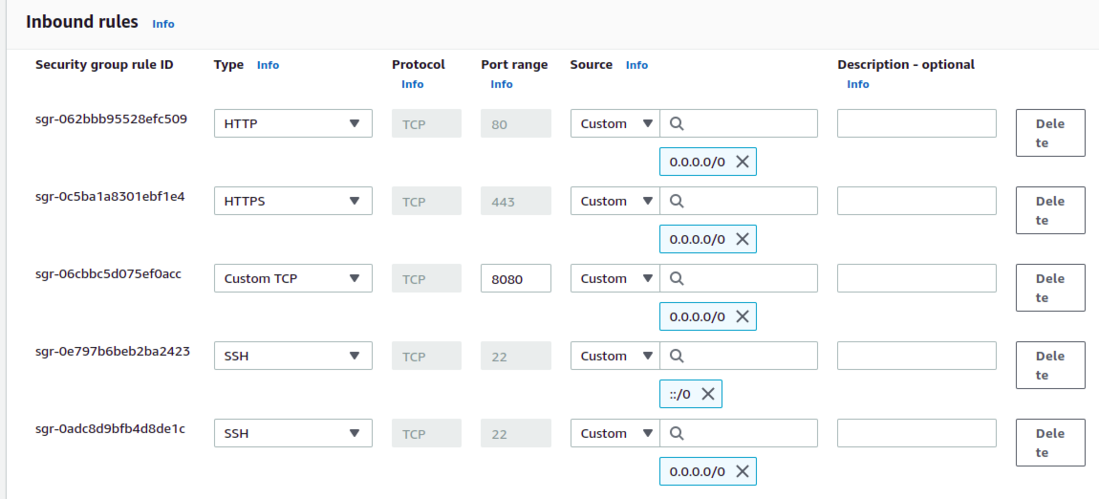The image size is (1099, 499).
Task: Remove 0.0.0.0/0 chip from HTTP rule
Action: (x=742, y=162)
